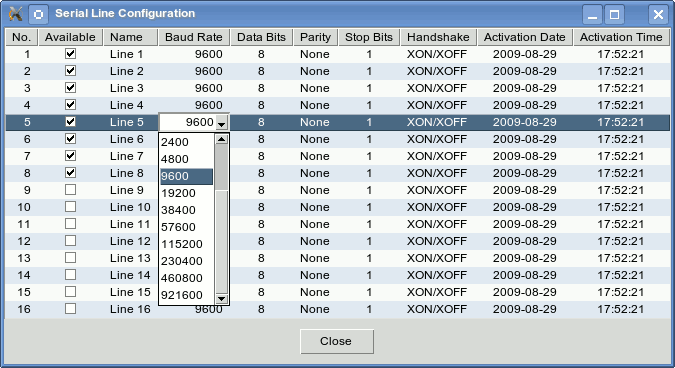Enable the Line 9 Available checkbox
The width and height of the screenshot is (675, 368).
point(70,190)
